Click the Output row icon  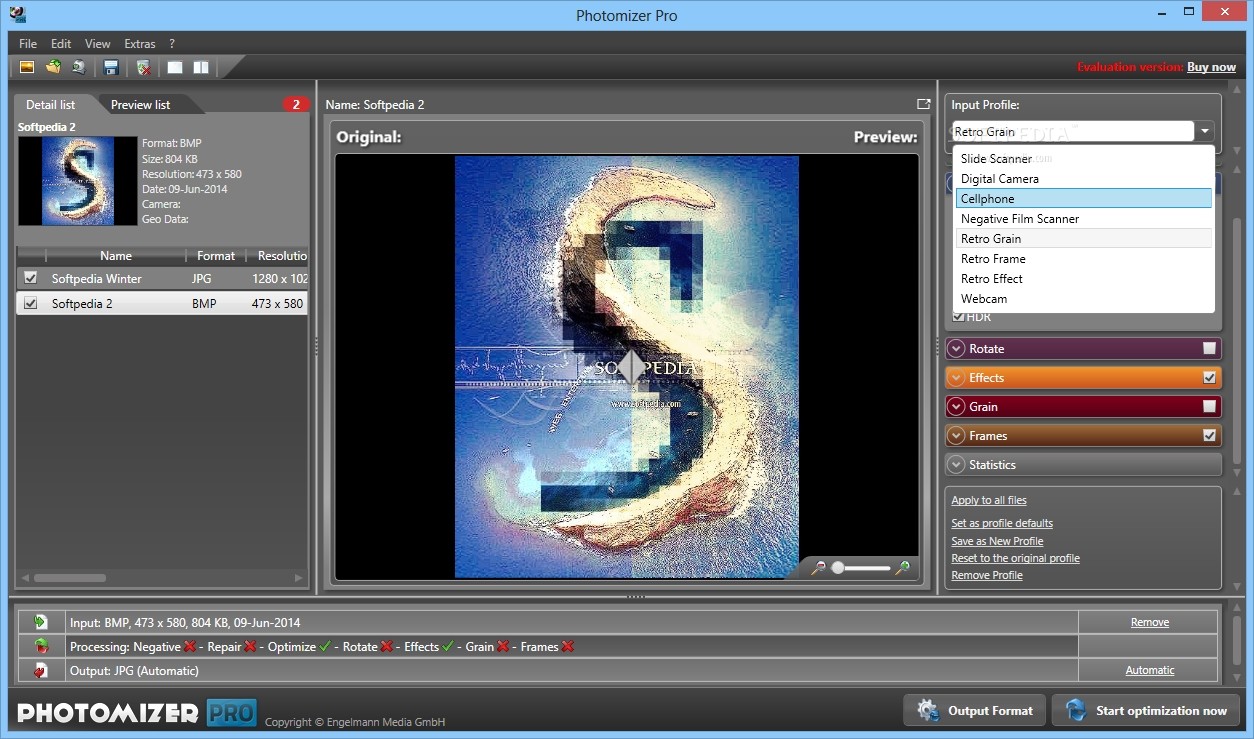pos(41,670)
